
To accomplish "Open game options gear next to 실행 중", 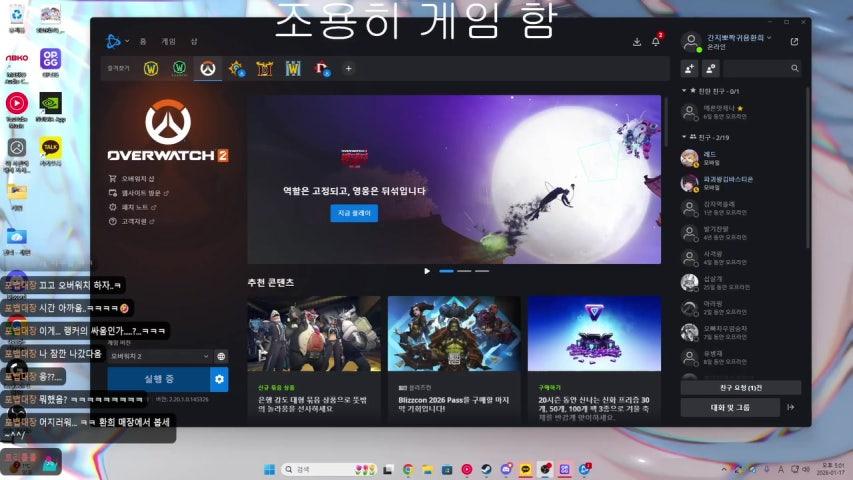I will click(x=219, y=379).
